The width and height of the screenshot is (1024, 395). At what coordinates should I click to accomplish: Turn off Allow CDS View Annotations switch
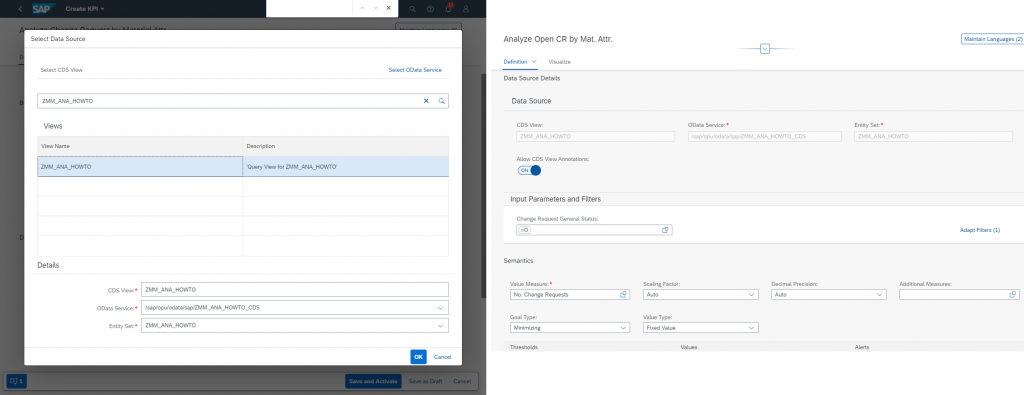530,170
